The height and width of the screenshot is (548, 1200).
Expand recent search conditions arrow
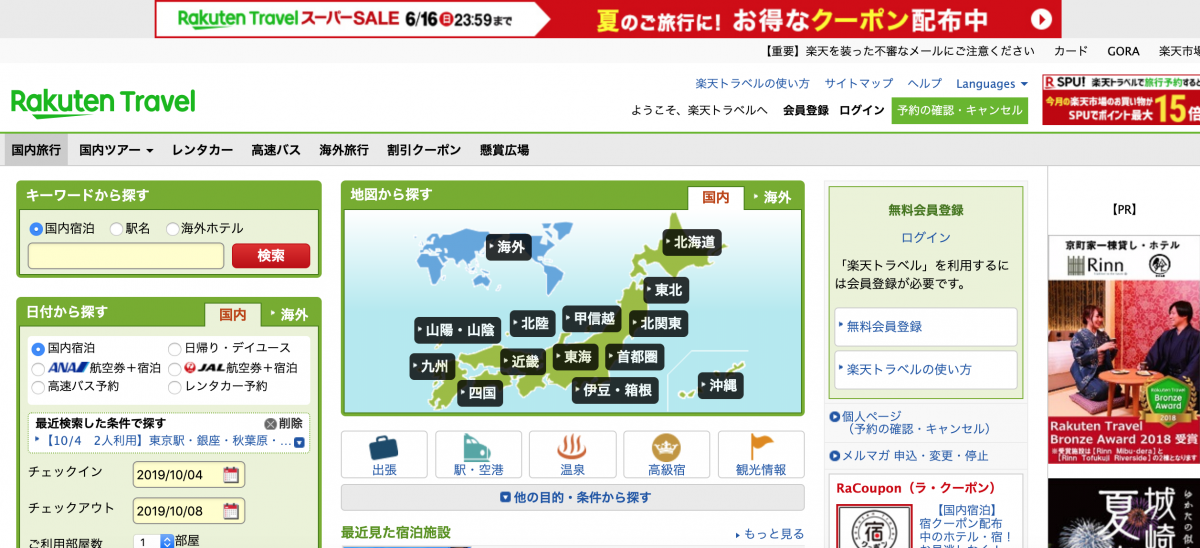(x=299, y=442)
